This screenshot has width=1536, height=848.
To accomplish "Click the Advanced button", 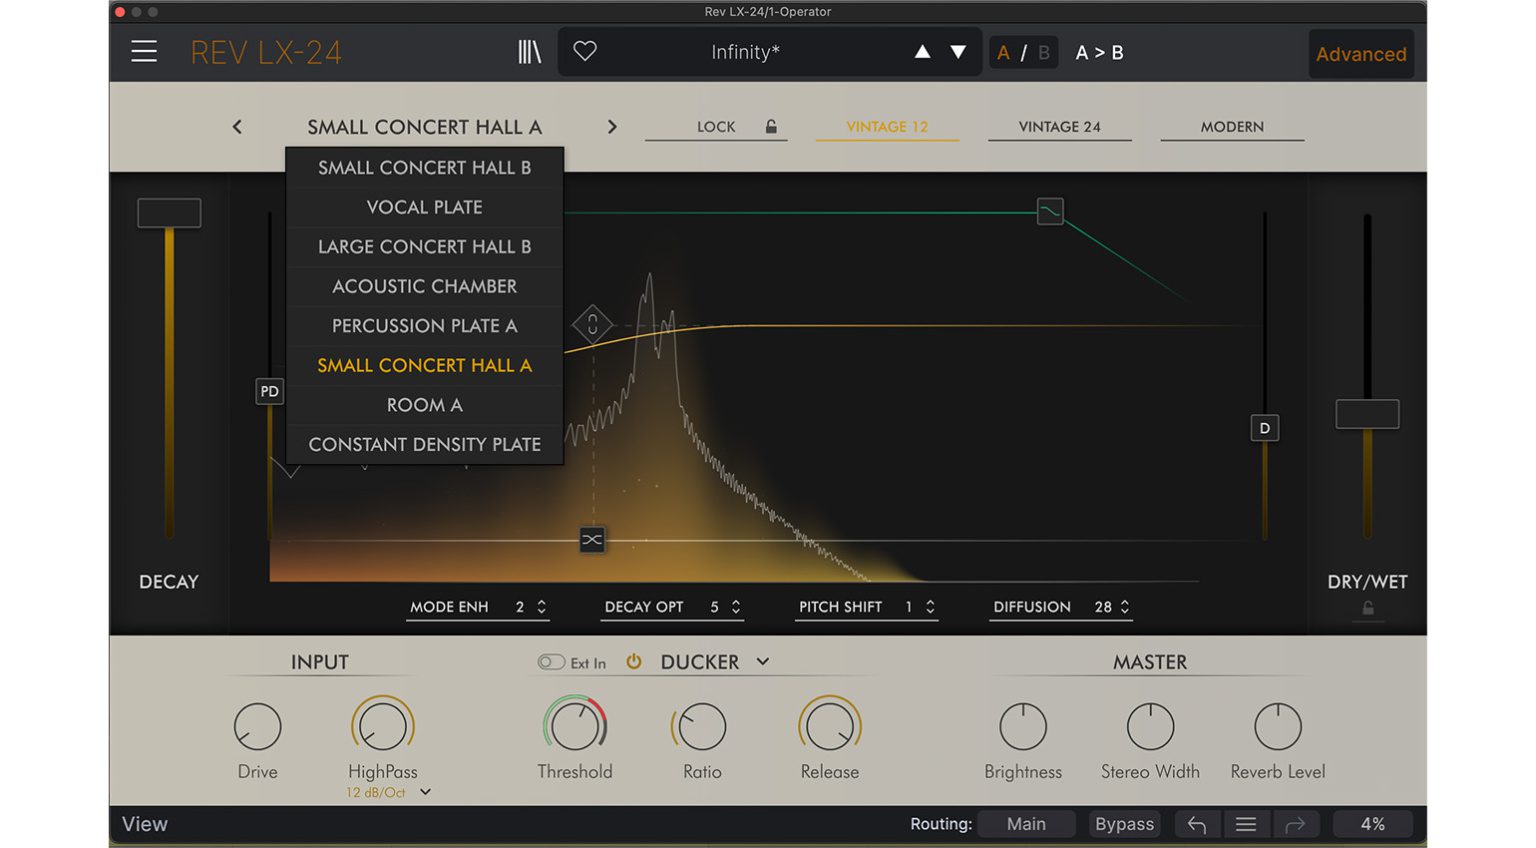I will tap(1361, 54).
